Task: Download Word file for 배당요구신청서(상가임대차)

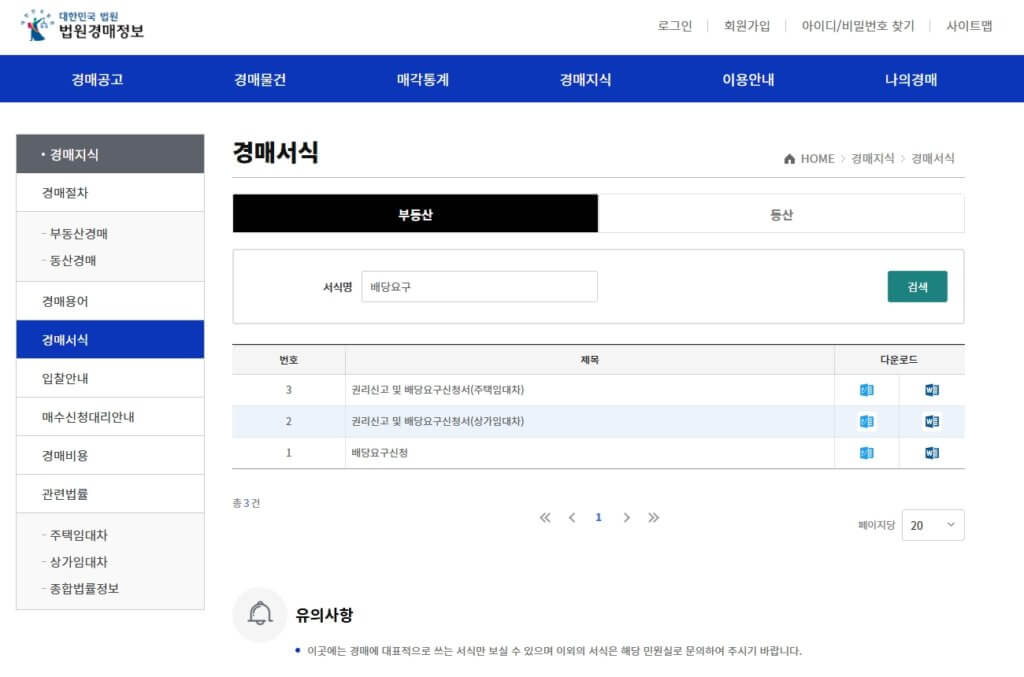Action: point(932,421)
